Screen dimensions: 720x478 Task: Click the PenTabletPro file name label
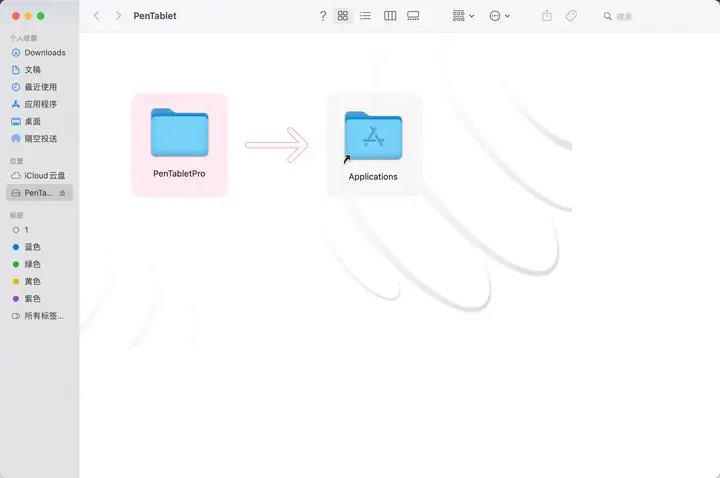pos(179,174)
